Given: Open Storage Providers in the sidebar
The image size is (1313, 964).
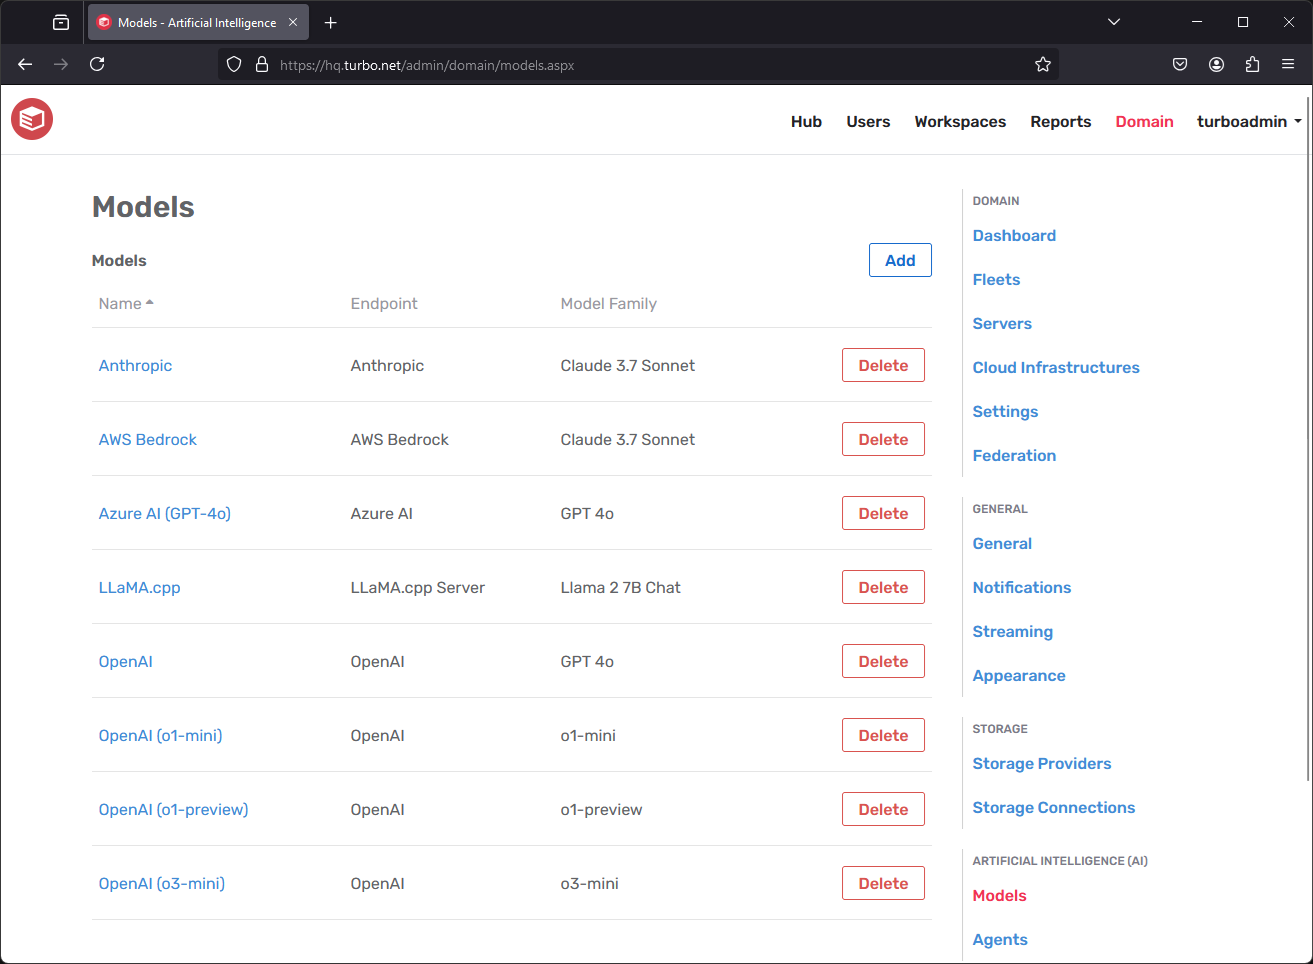Looking at the screenshot, I should 1042,764.
